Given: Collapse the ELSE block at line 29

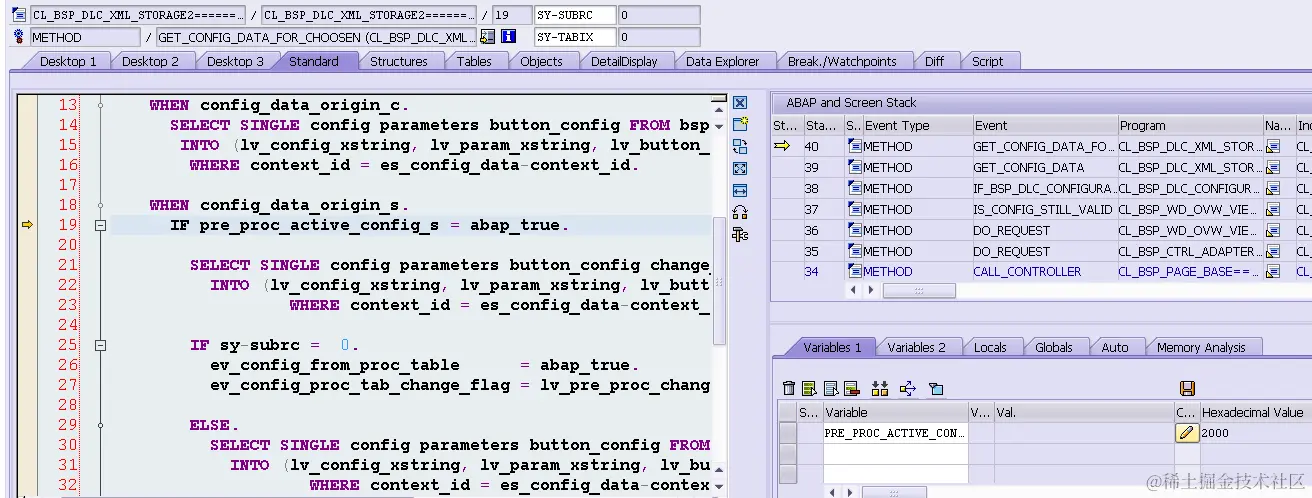Looking at the screenshot, I should (100, 425).
